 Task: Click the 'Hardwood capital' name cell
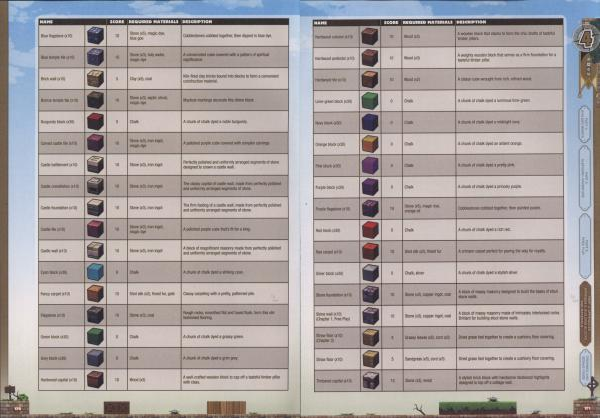point(61,380)
